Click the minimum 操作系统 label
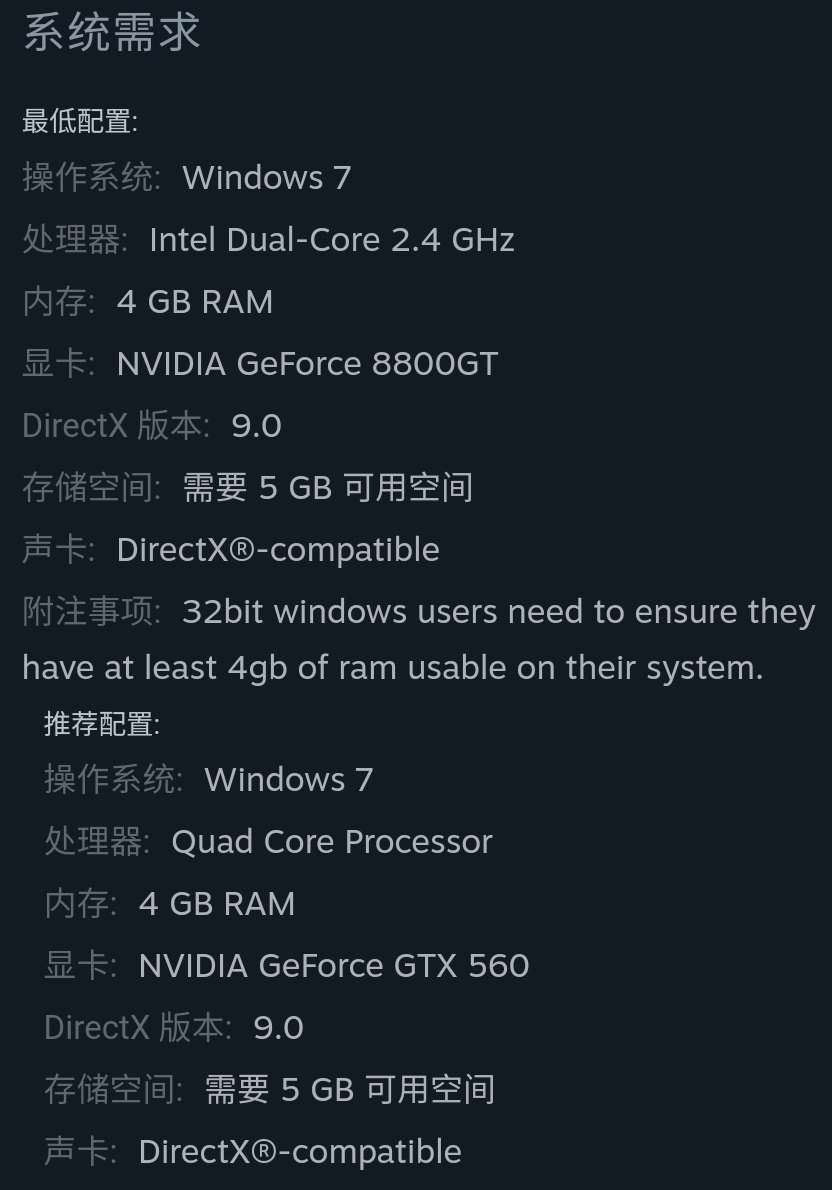This screenshot has width=832, height=1190. [x=92, y=178]
